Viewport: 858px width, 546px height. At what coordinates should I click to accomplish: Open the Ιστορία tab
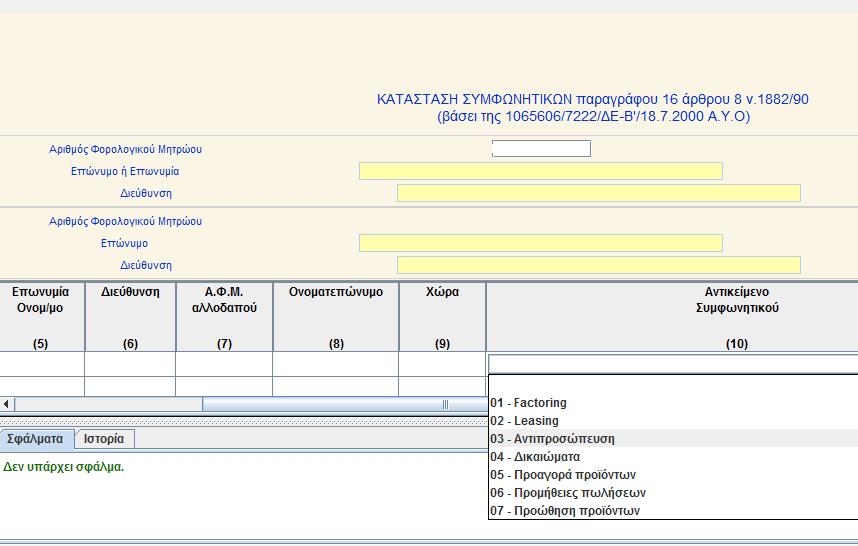[104, 439]
